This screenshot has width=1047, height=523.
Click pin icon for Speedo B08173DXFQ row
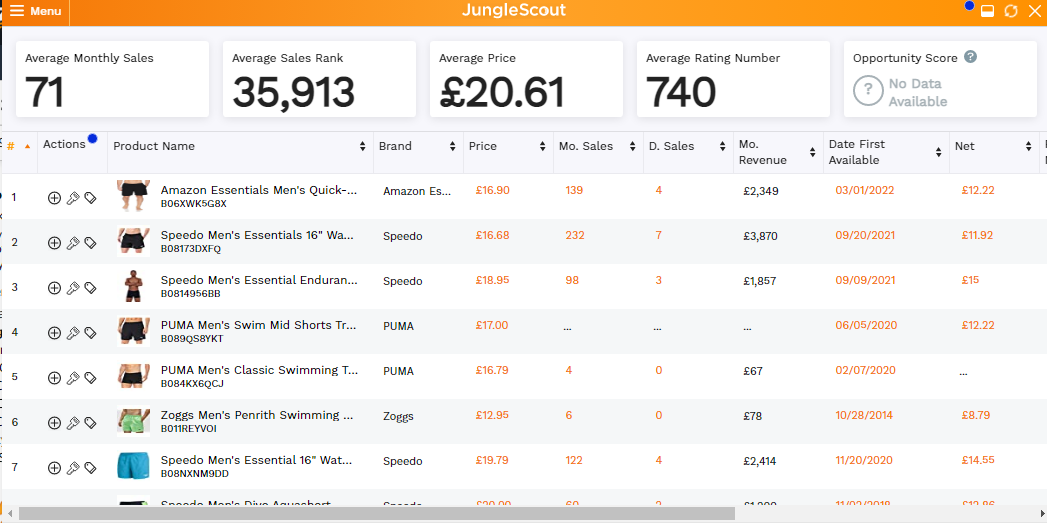pos(73,242)
